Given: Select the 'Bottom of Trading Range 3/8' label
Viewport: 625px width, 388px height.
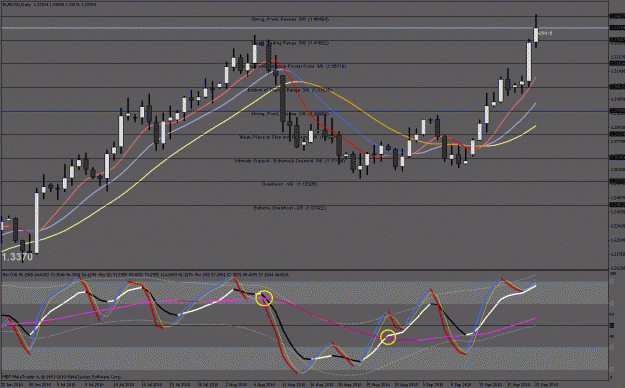Looking at the screenshot, I should 290,91.
